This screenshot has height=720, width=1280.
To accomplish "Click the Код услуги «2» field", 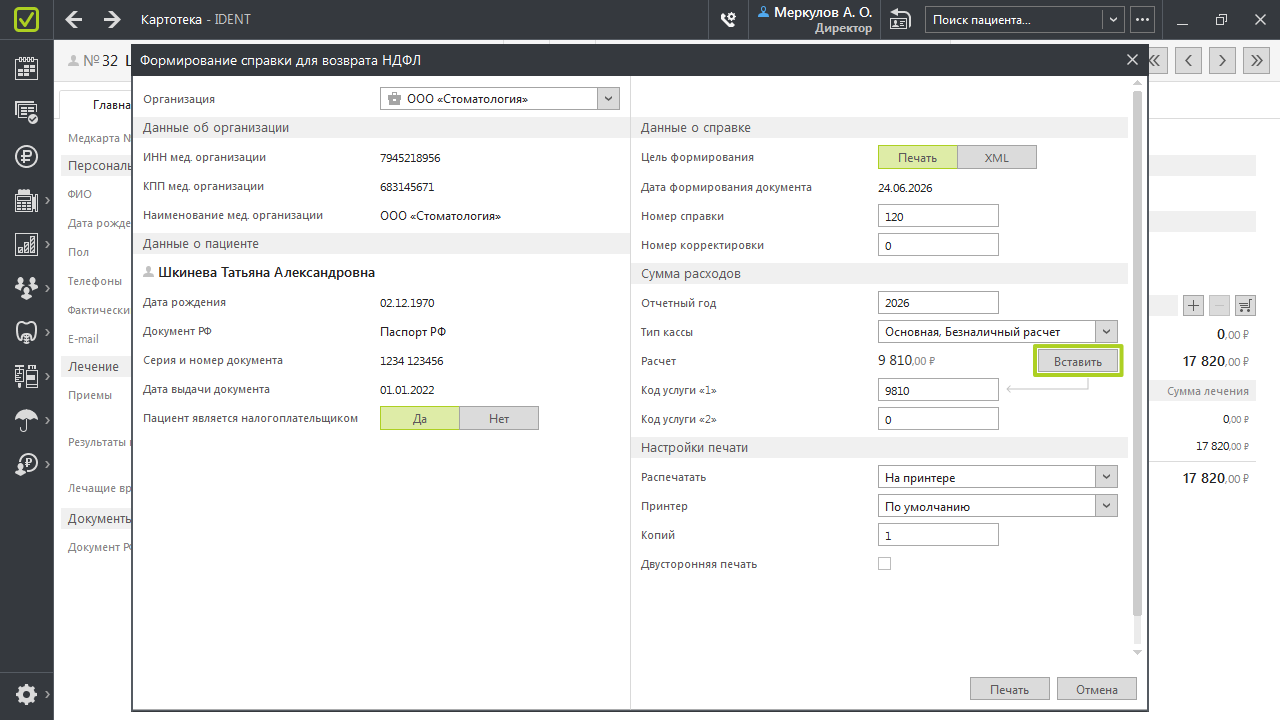I will tap(938, 419).
